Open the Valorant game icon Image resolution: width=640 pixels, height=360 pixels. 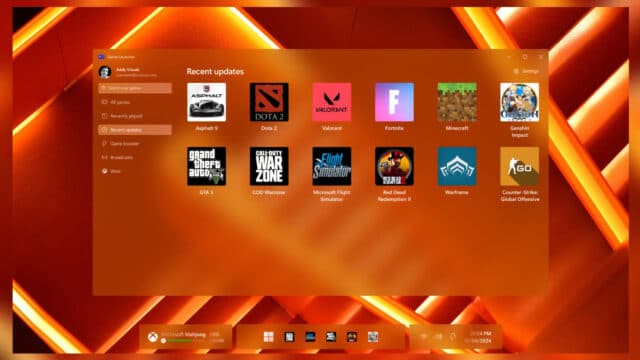click(331, 102)
